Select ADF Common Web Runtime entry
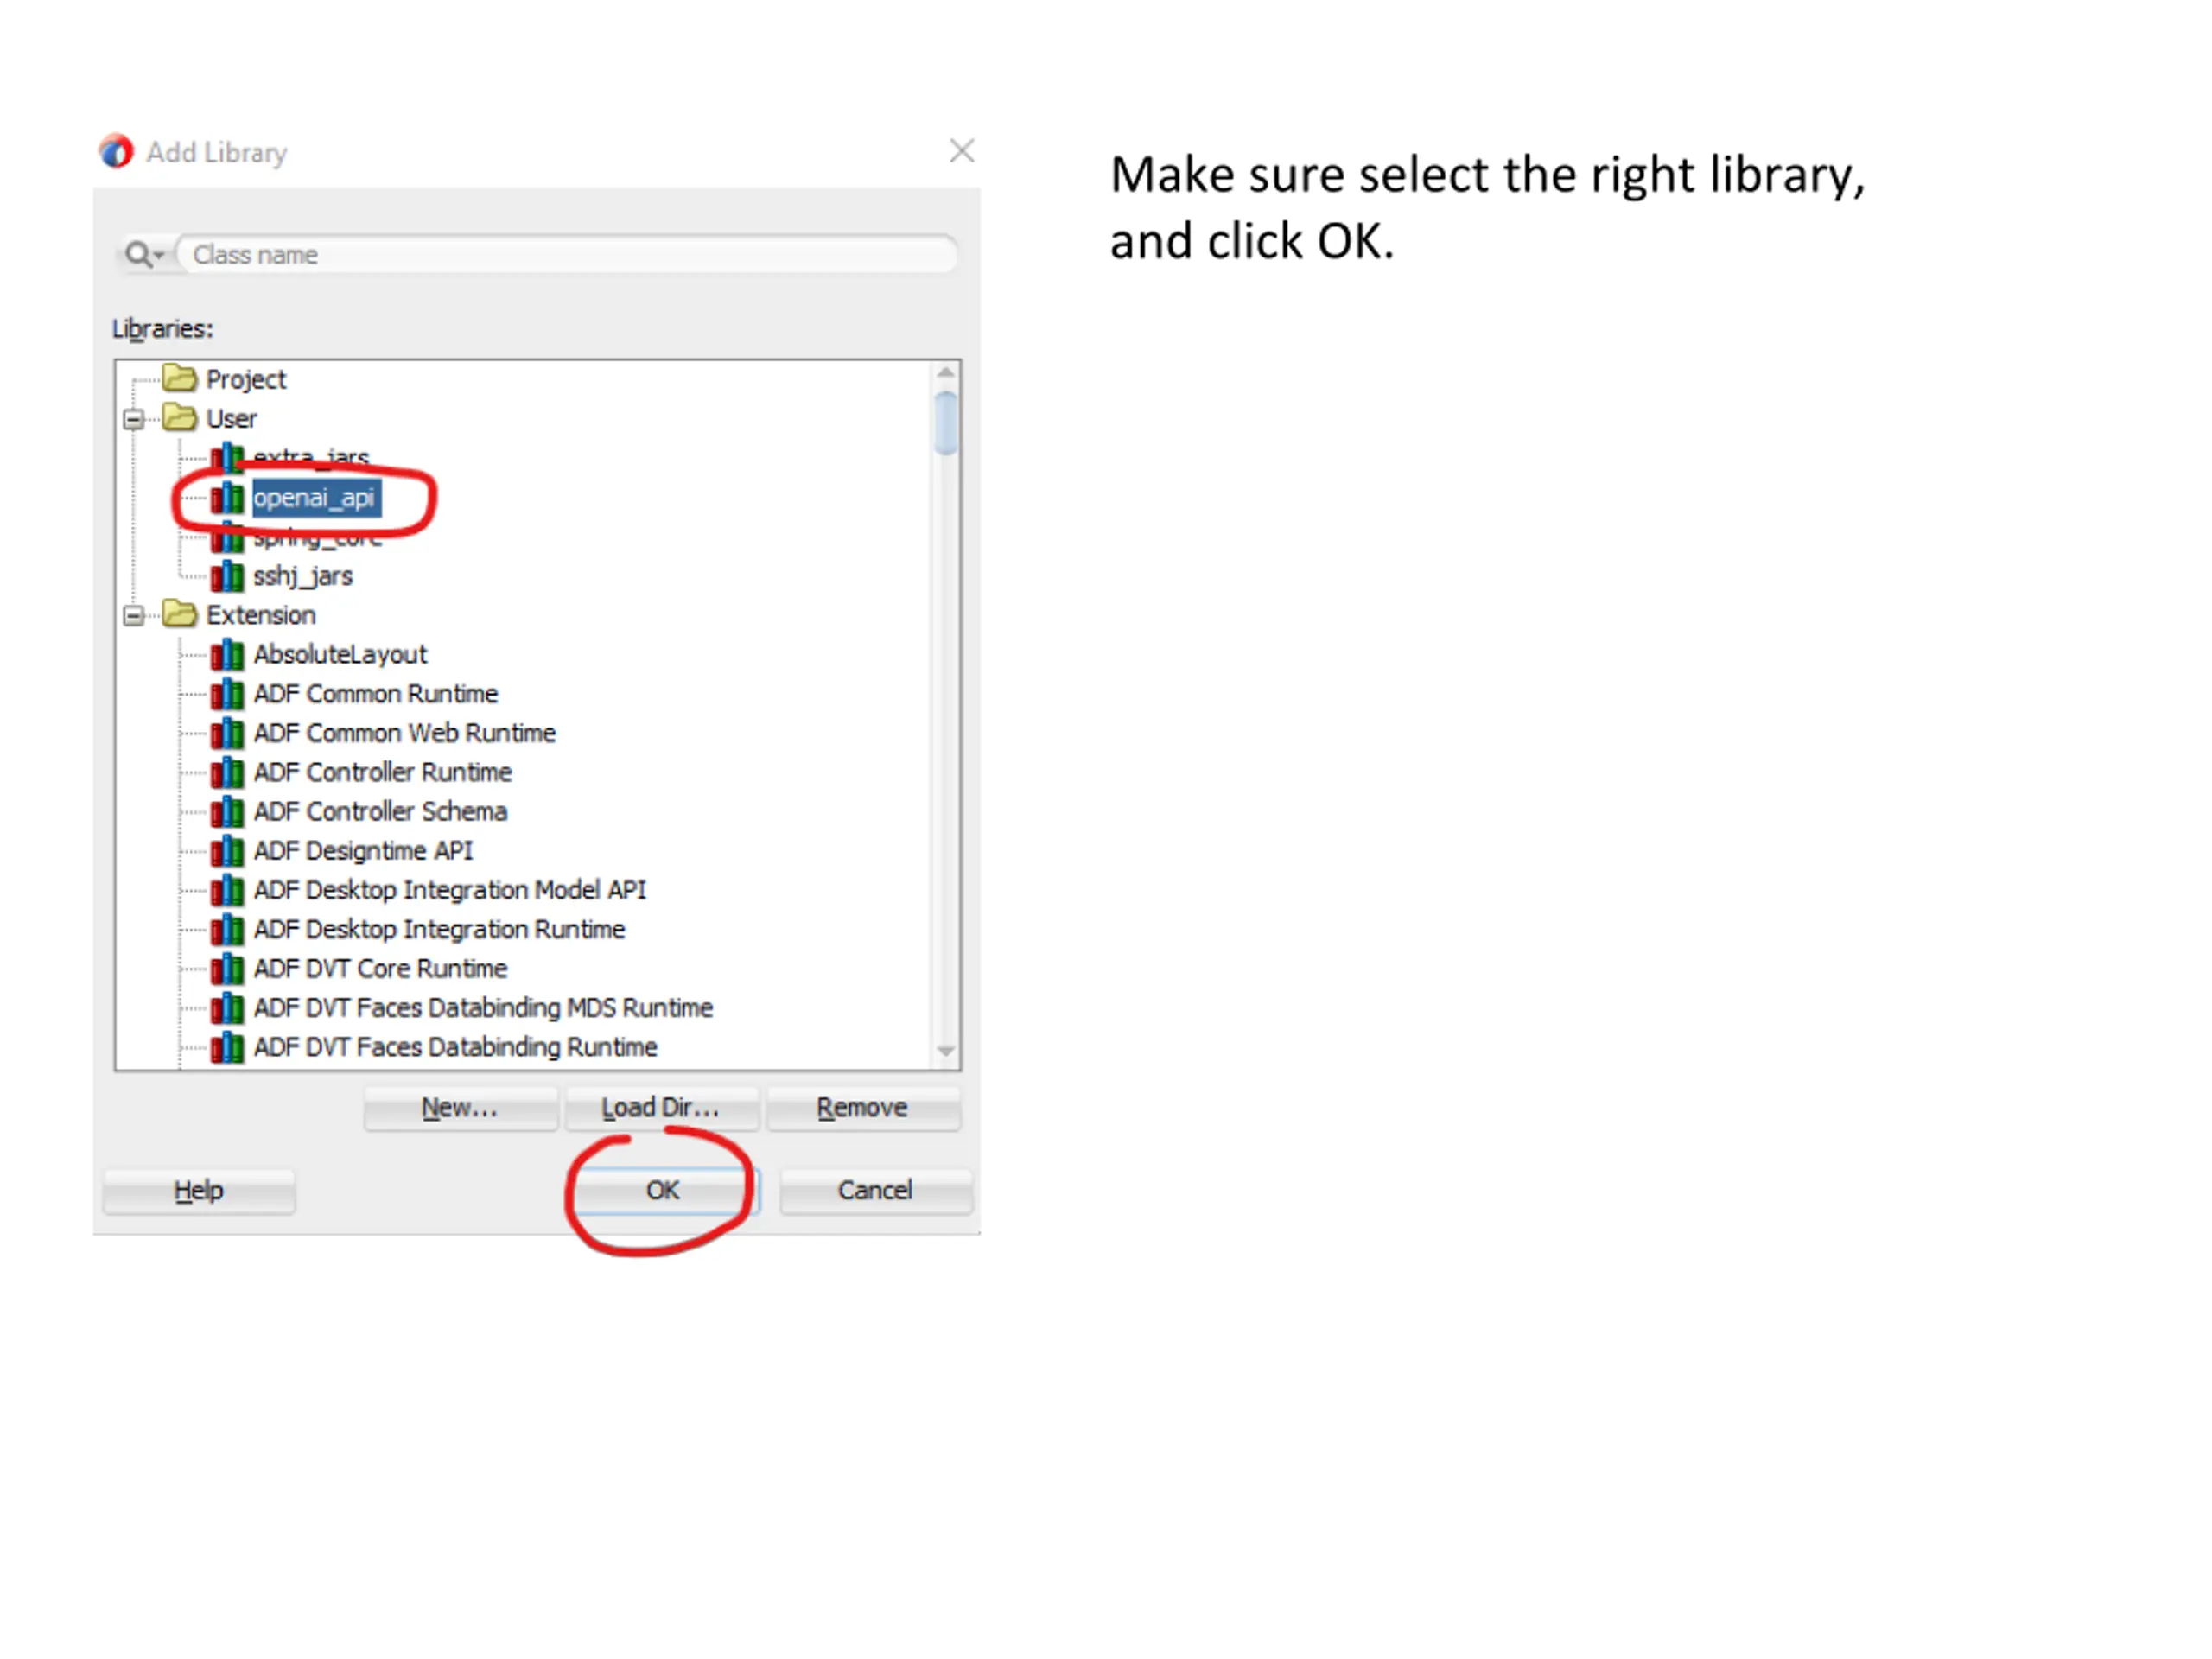This screenshot has width=2212, height=1659. [404, 734]
